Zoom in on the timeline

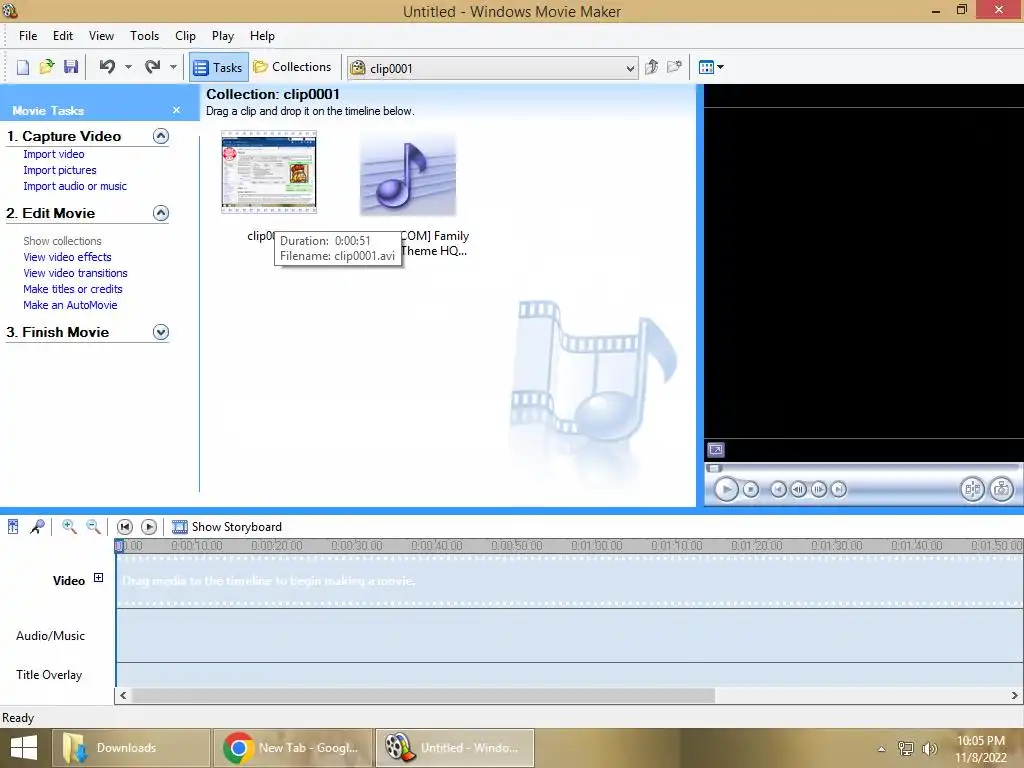coord(69,526)
